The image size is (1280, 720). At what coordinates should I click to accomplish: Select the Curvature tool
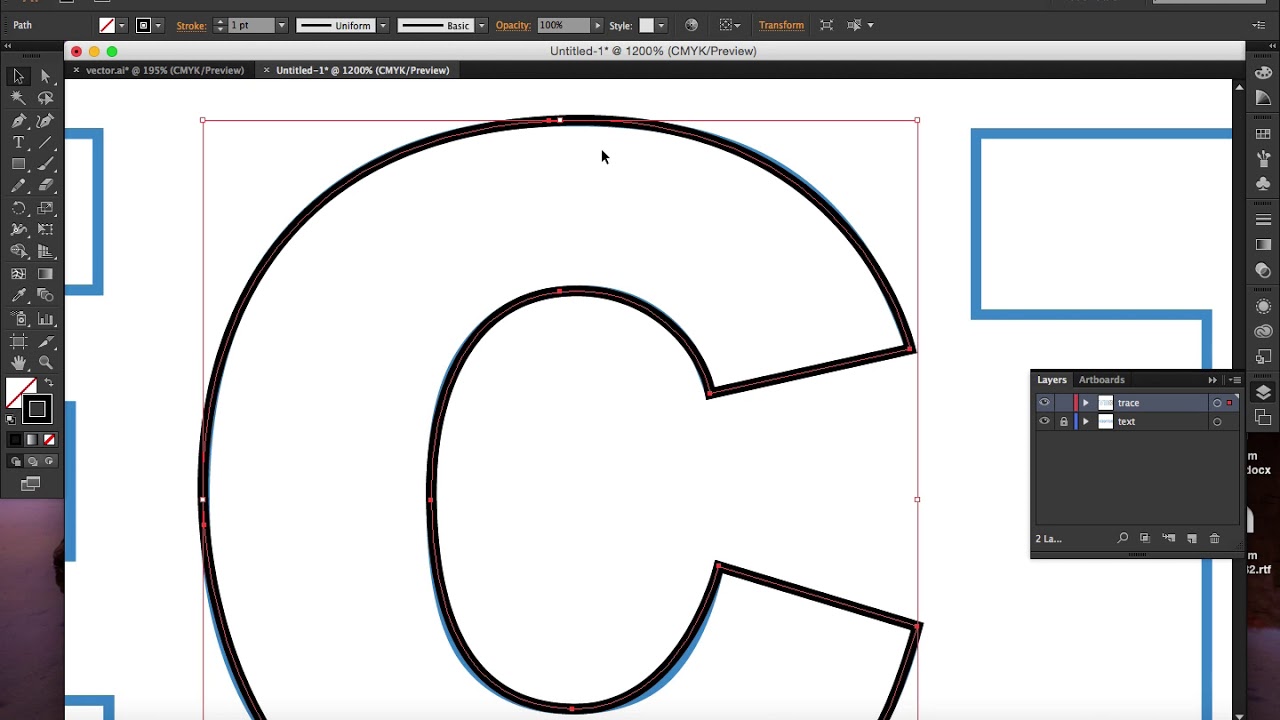point(45,120)
